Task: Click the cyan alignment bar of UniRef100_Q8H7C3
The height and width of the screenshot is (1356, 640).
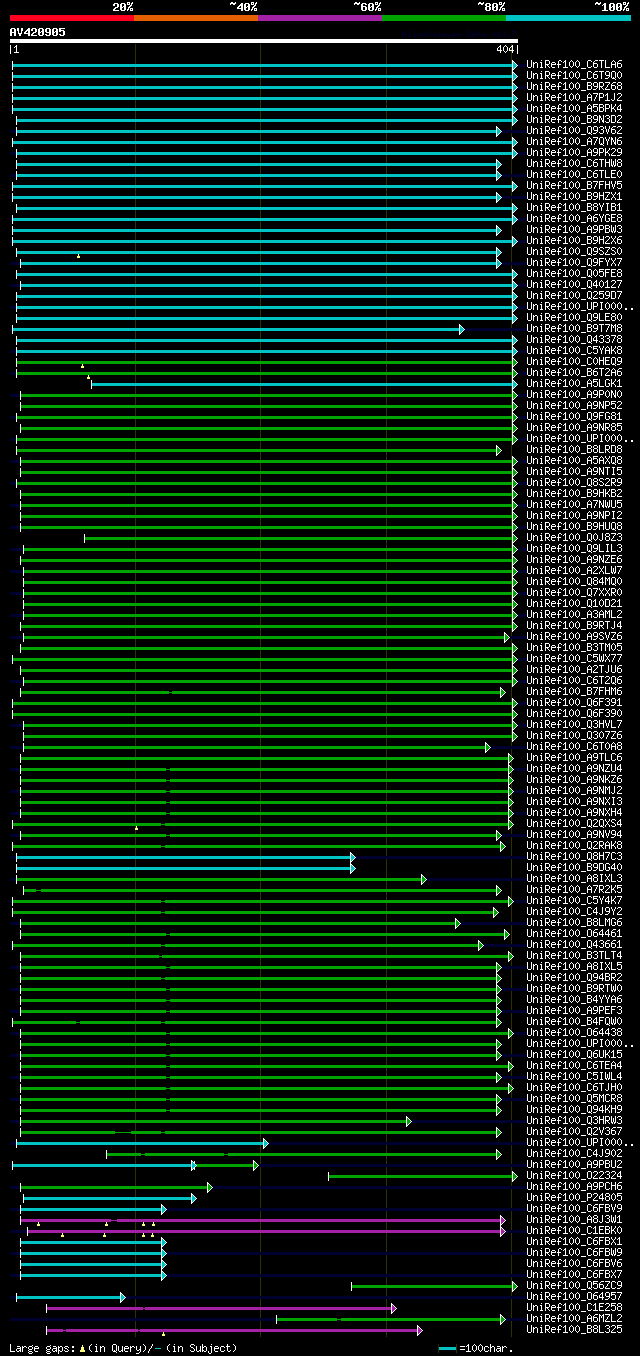Action: (x=186, y=856)
